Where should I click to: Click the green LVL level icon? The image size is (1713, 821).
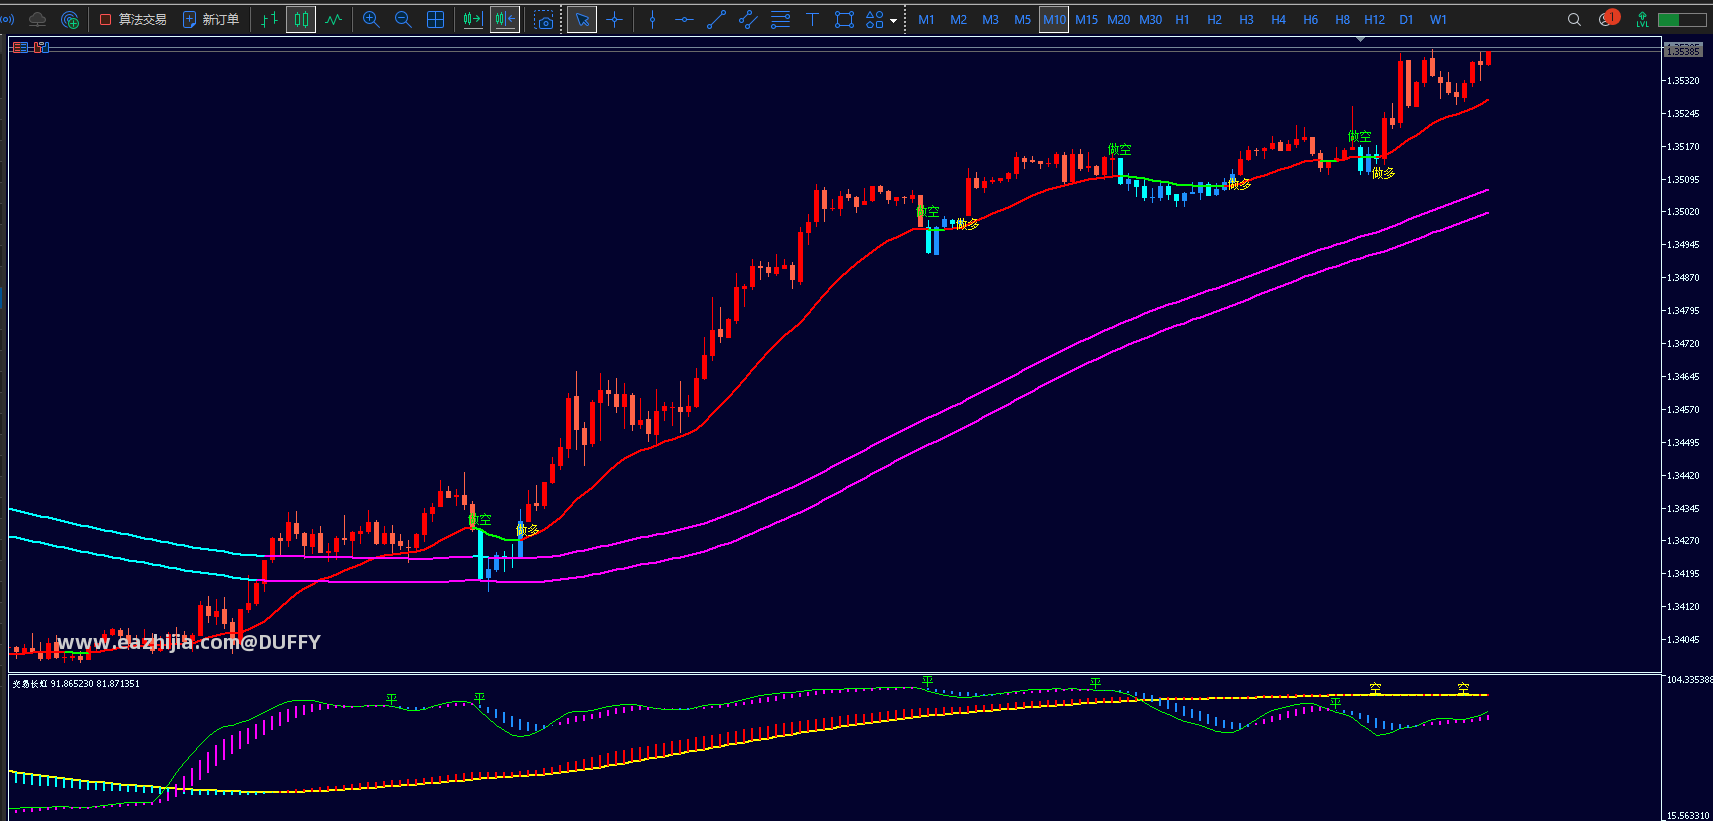pyautogui.click(x=1642, y=19)
